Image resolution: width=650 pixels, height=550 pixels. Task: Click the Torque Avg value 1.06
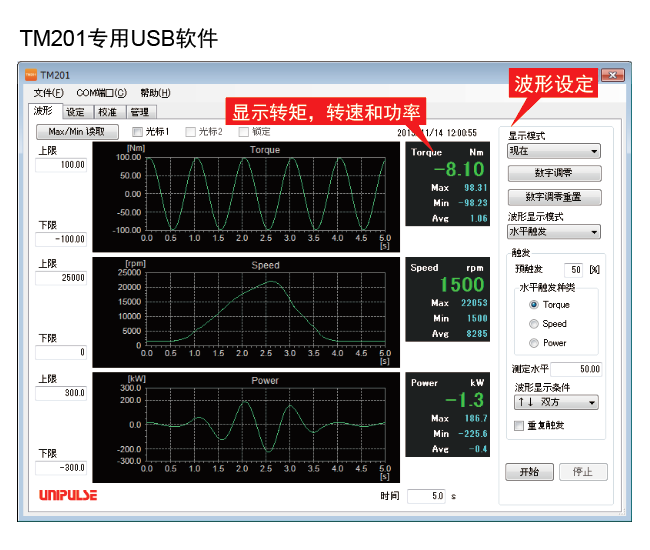click(x=479, y=218)
